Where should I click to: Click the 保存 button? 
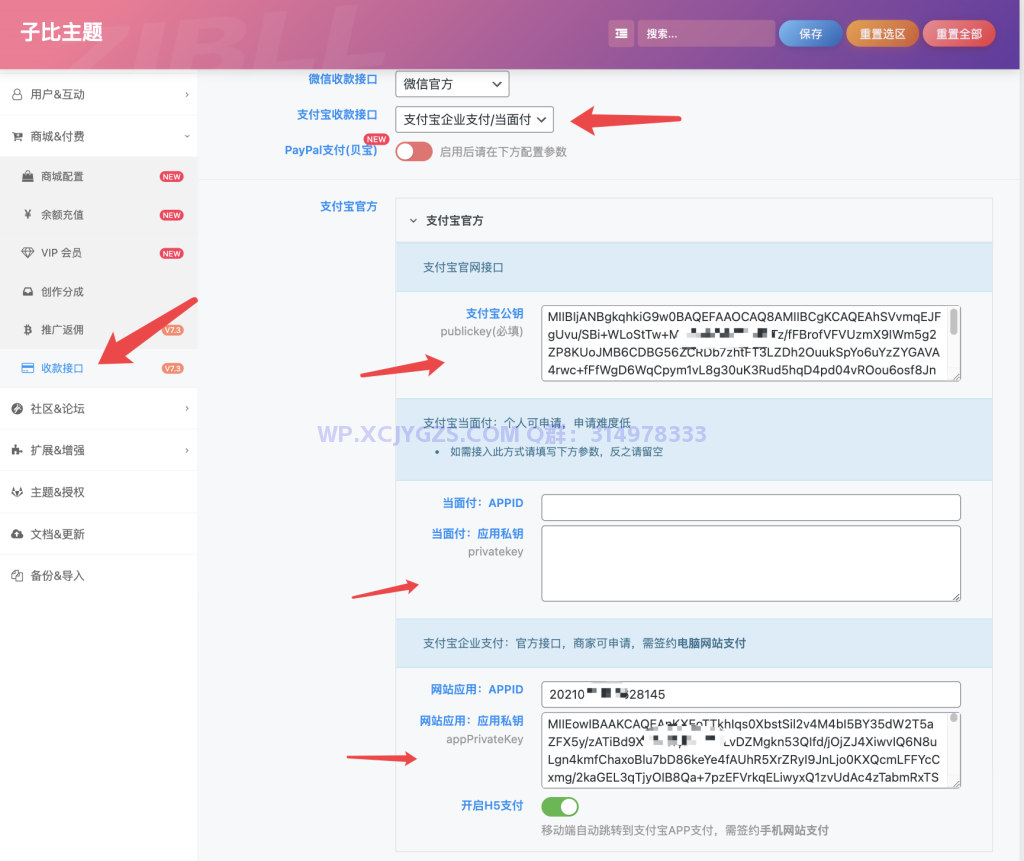coord(810,33)
